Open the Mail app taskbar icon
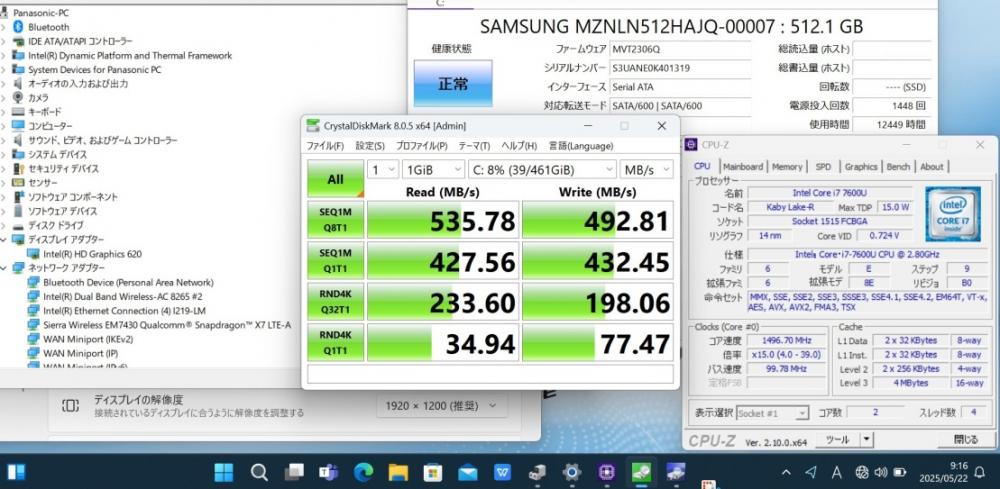1000x489 pixels. point(467,472)
